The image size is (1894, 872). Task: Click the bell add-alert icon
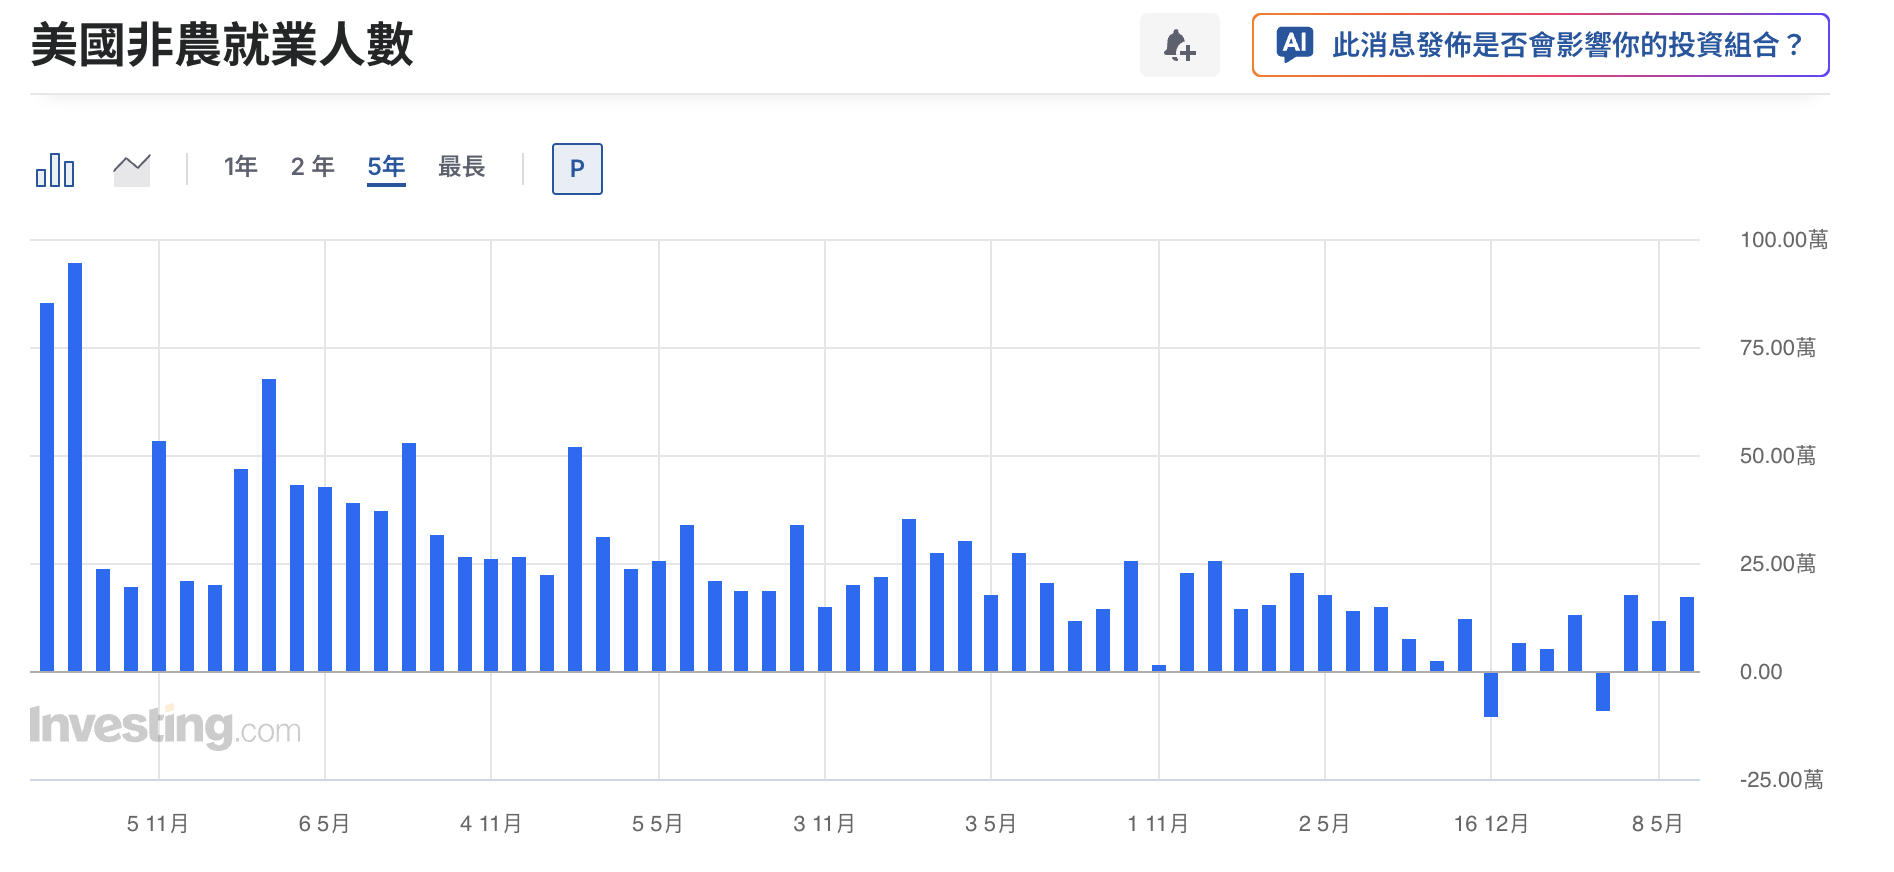coord(1179,45)
